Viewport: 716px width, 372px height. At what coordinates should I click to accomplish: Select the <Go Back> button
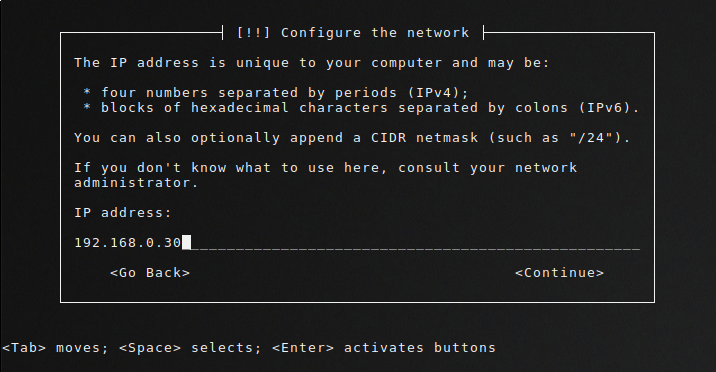(150, 272)
